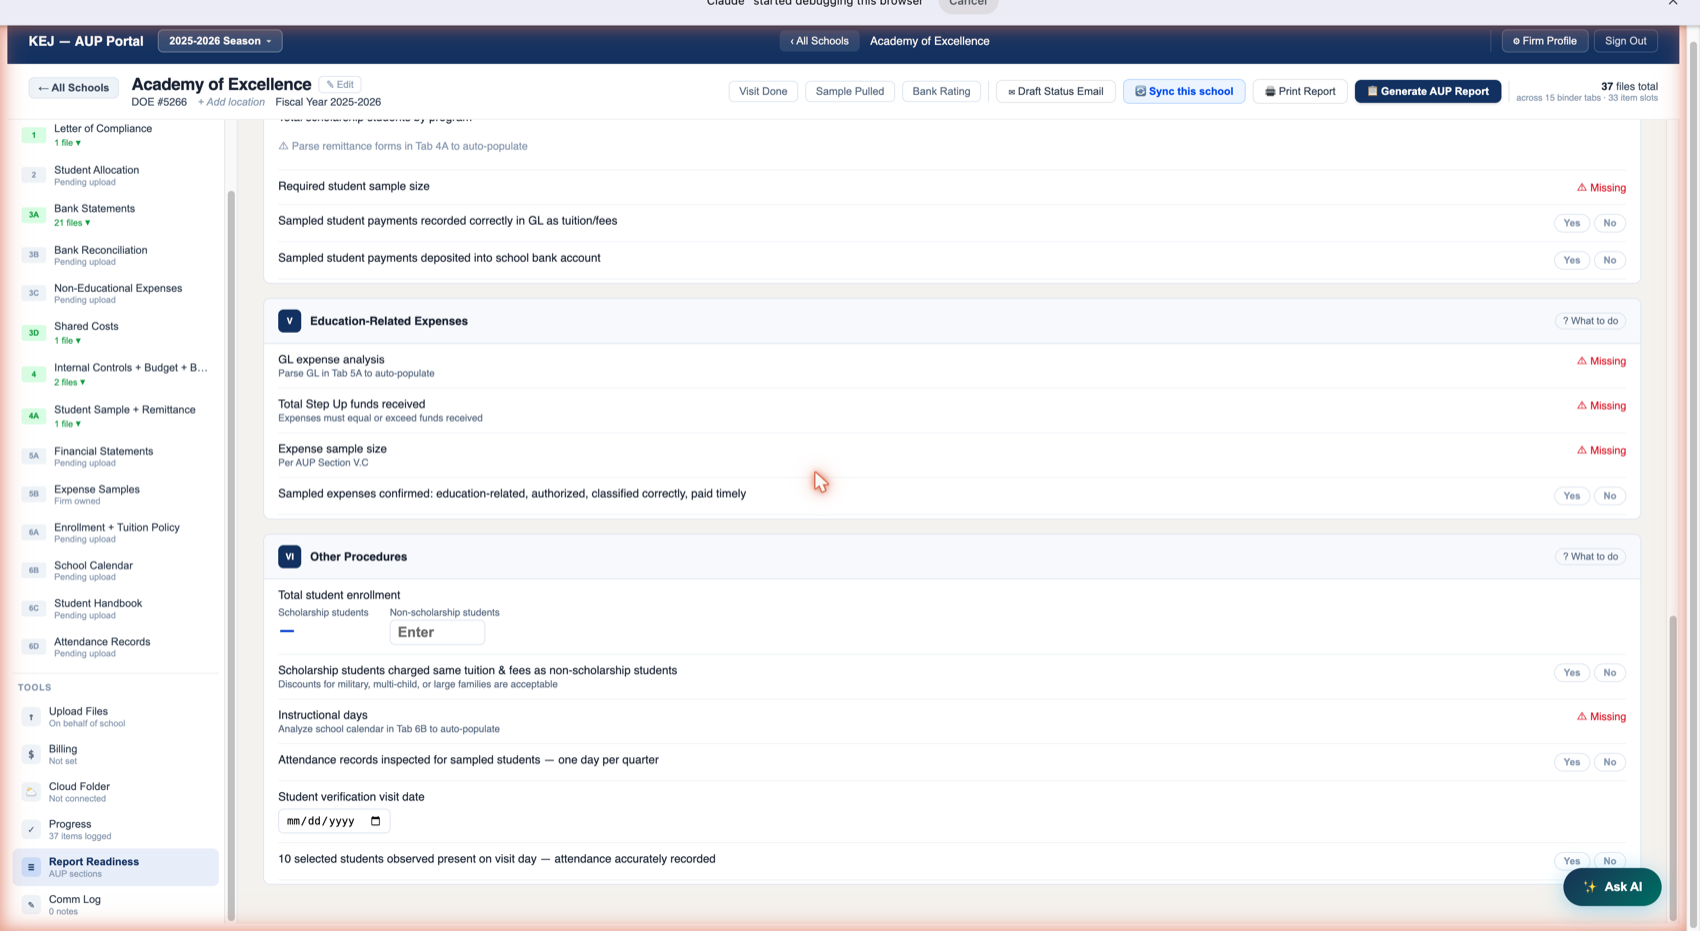Screen dimensions: 1700x931
Task: Expand Shared Costs 1 file list
Action: coord(68,341)
